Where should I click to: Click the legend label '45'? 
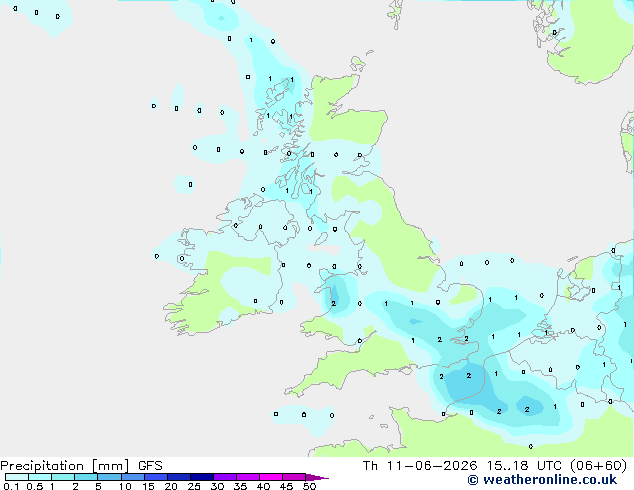[286, 486]
